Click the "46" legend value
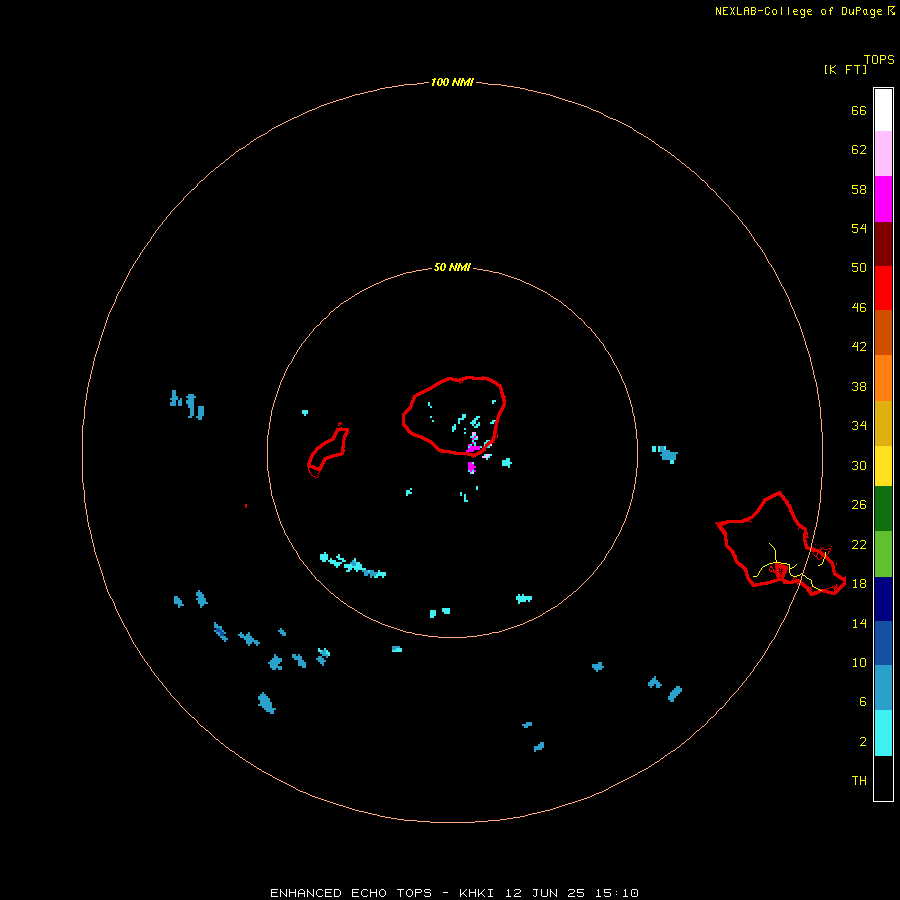Viewport: 900px width, 900px height. (x=859, y=308)
